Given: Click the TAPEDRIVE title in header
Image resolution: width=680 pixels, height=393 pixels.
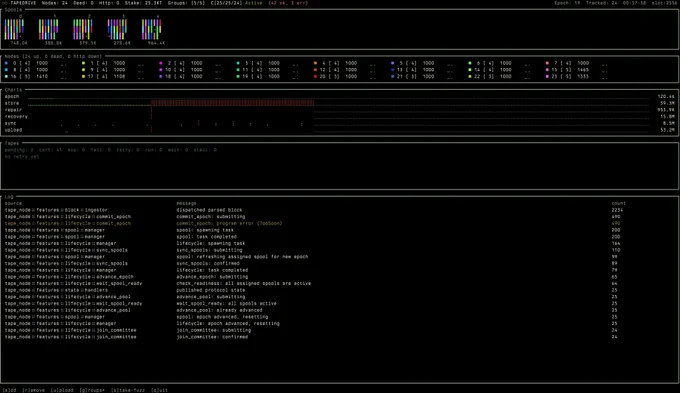Looking at the screenshot, I should point(23,3).
